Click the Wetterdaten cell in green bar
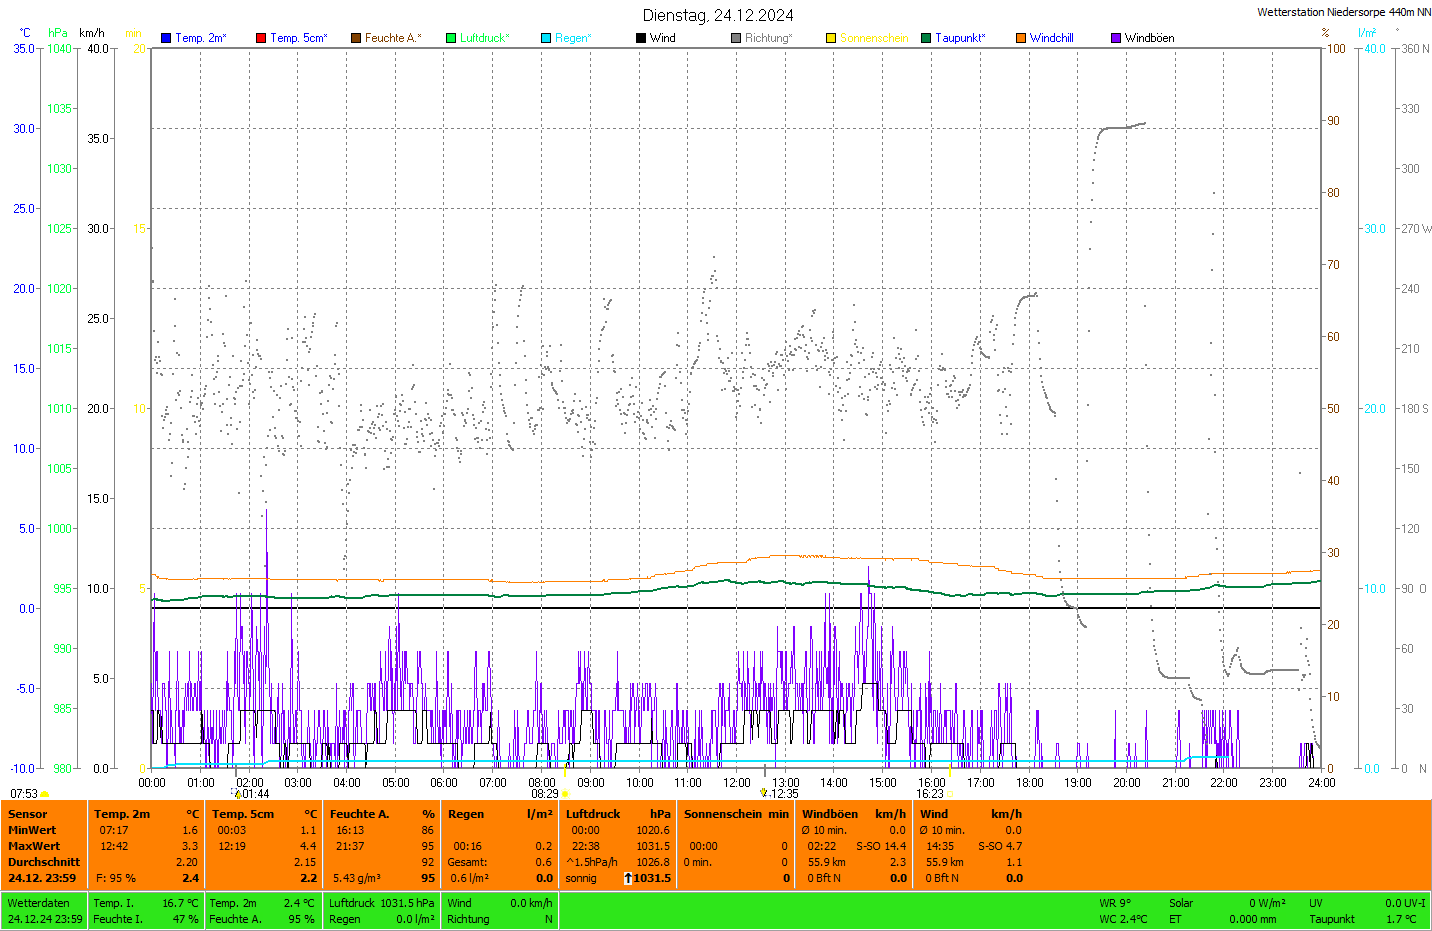The width and height of the screenshot is (1432, 931). (39, 903)
